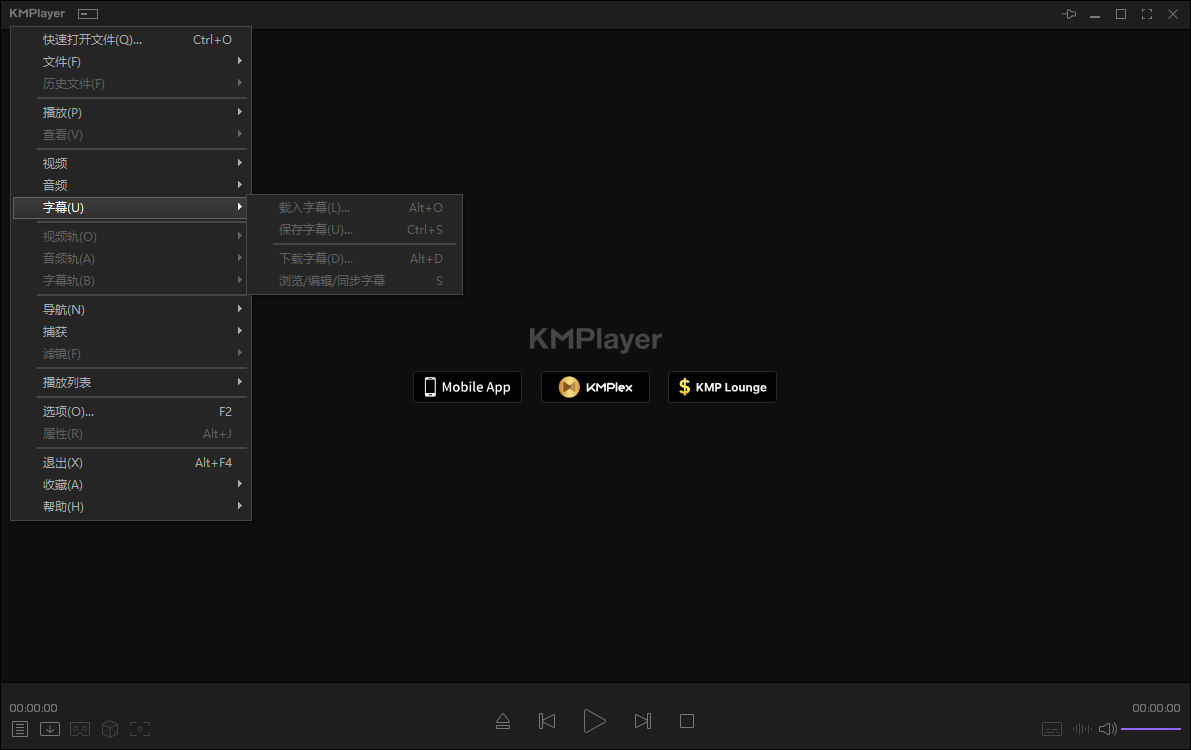
Task: Click the KMPlayer title menu label
Action: pyautogui.click(x=37, y=14)
